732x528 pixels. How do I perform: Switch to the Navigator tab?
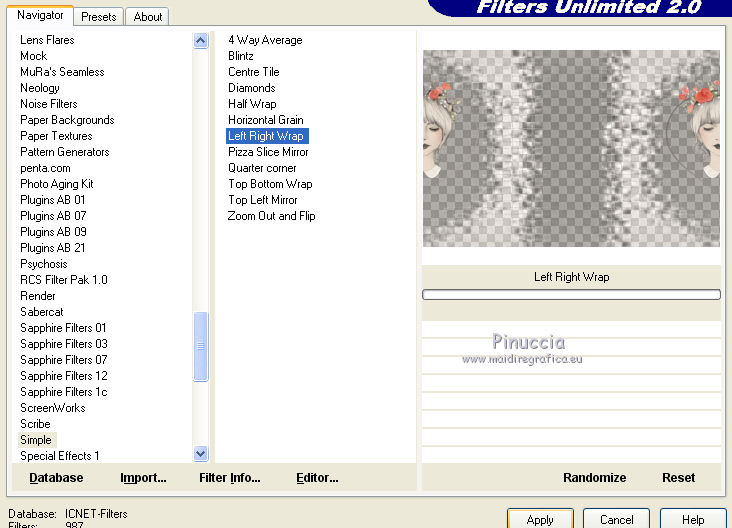click(40, 15)
